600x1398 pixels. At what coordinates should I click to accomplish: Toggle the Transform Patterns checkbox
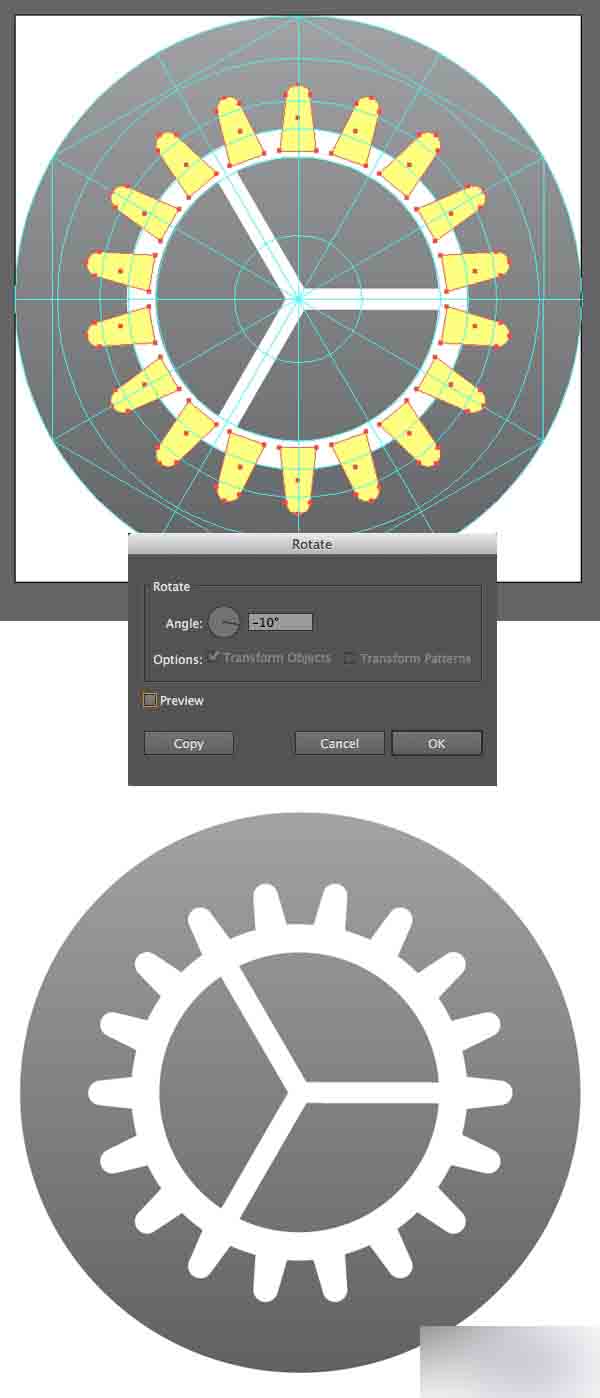349,658
